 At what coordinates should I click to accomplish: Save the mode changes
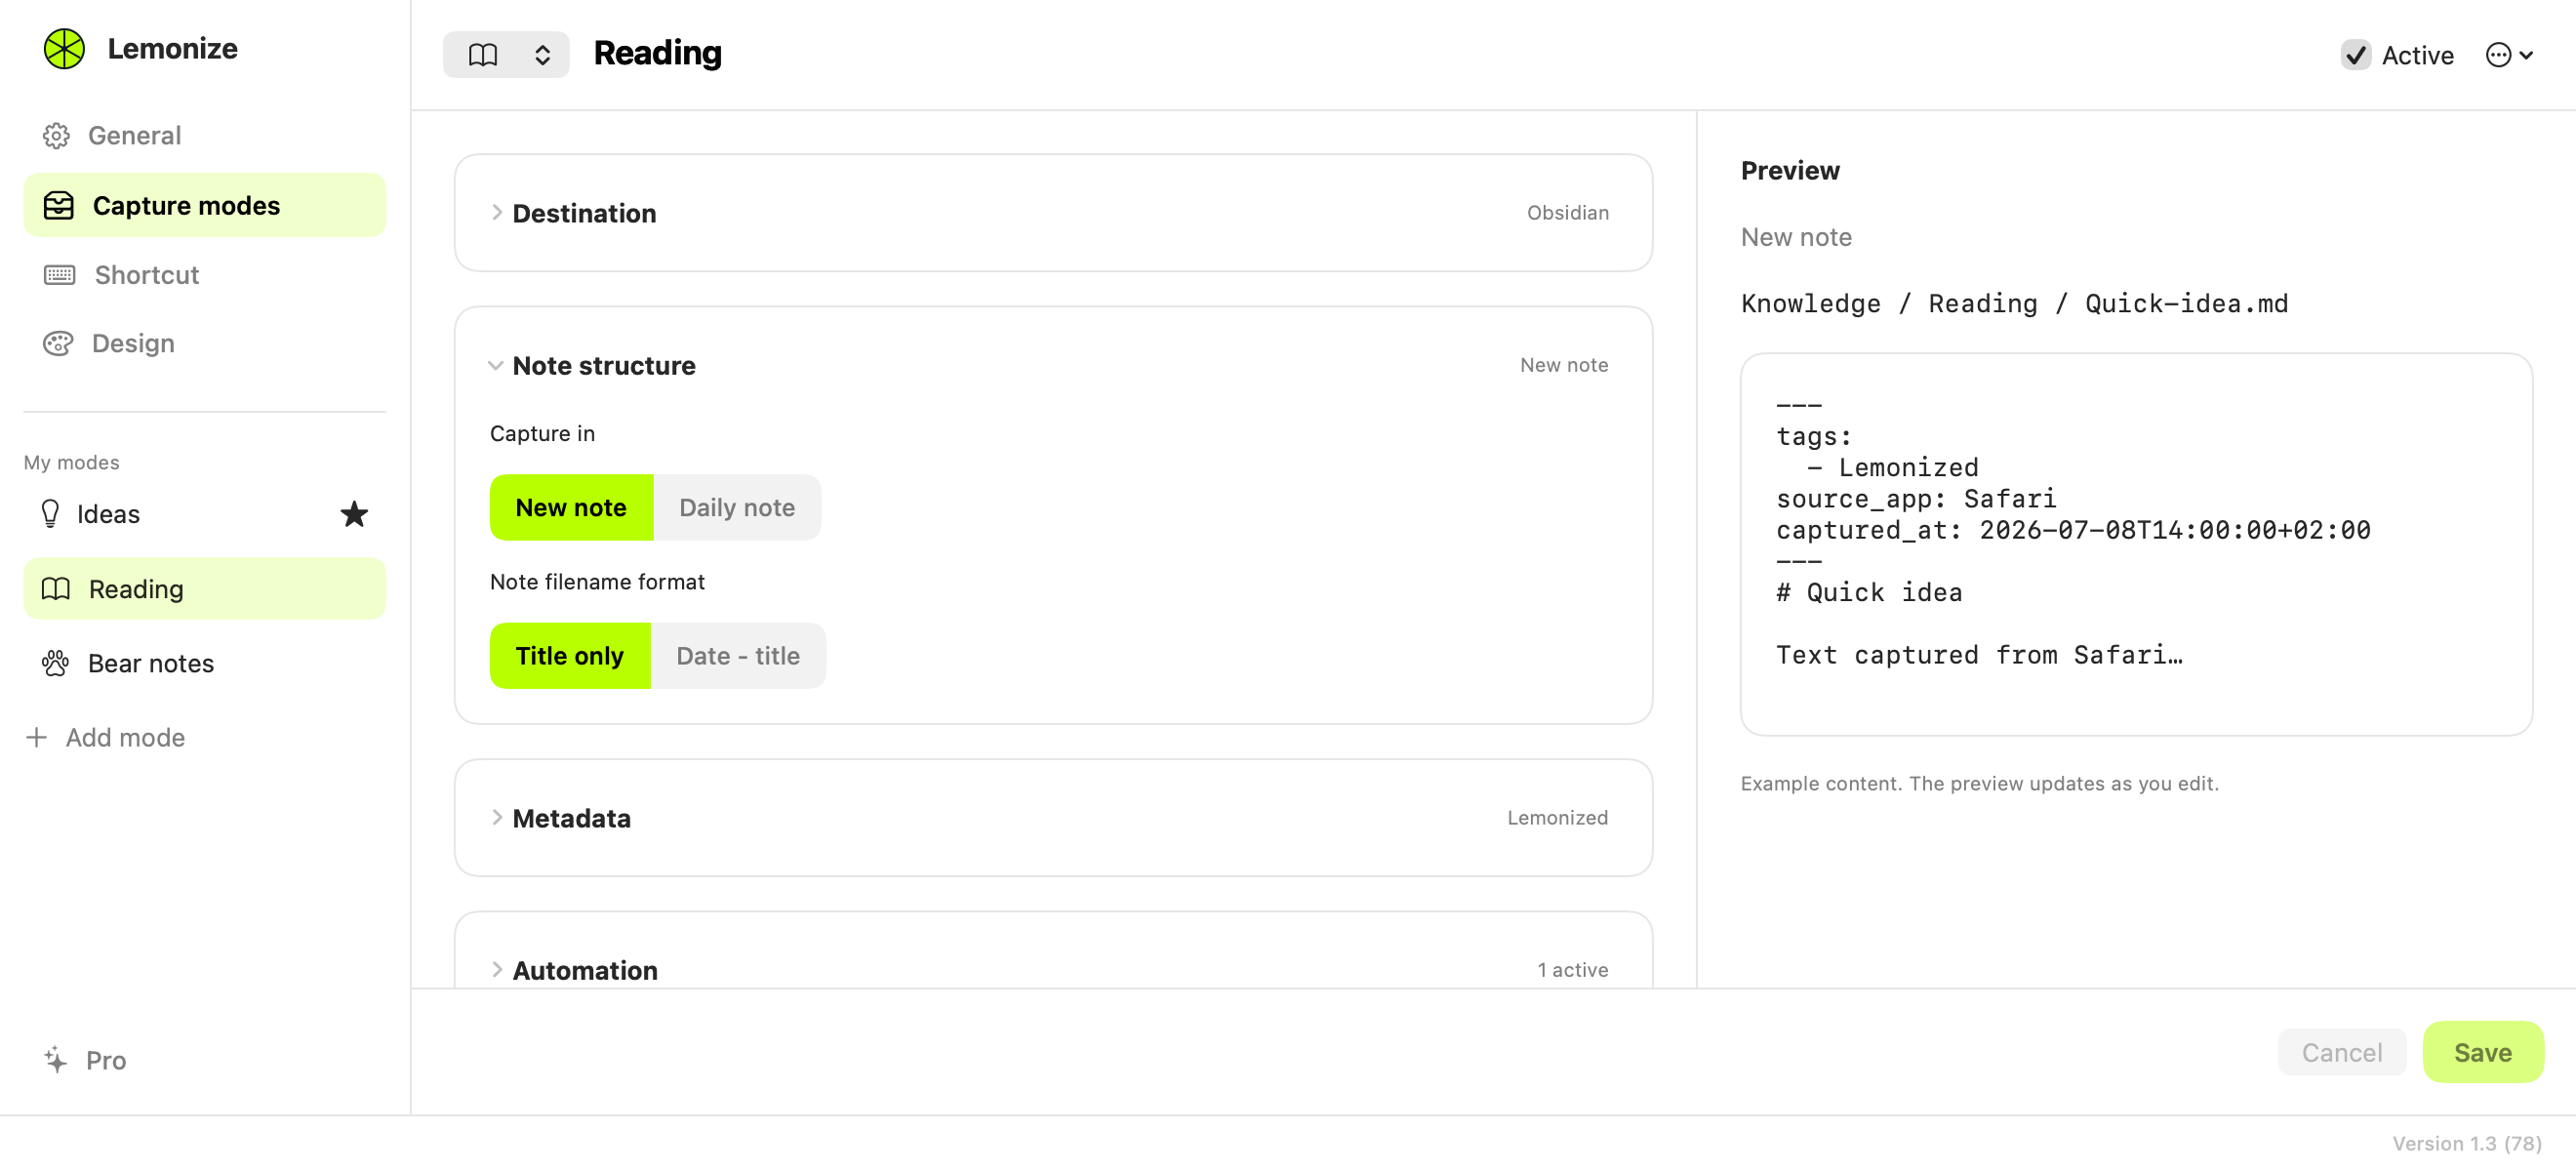click(2482, 1051)
